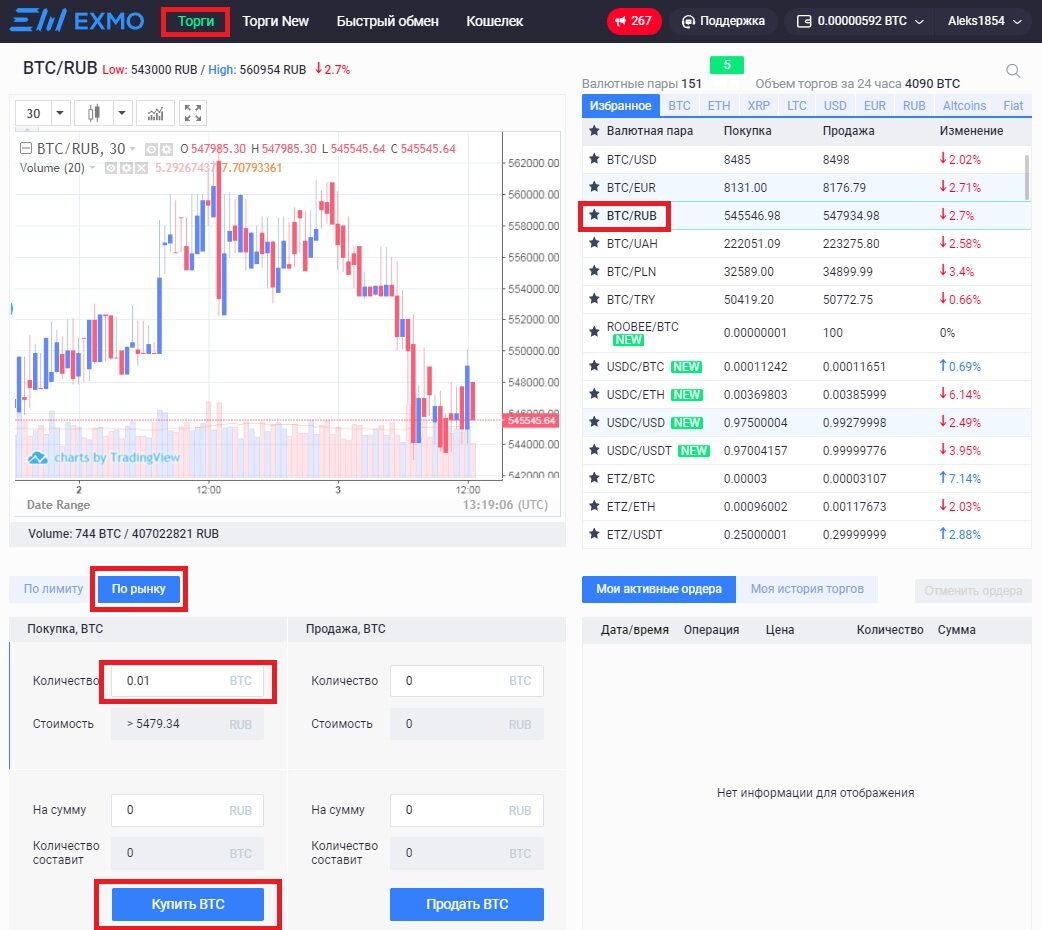Viewport: 1042px width, 930px height.
Task: Click the buy На сумму RUB field
Action: point(187,810)
